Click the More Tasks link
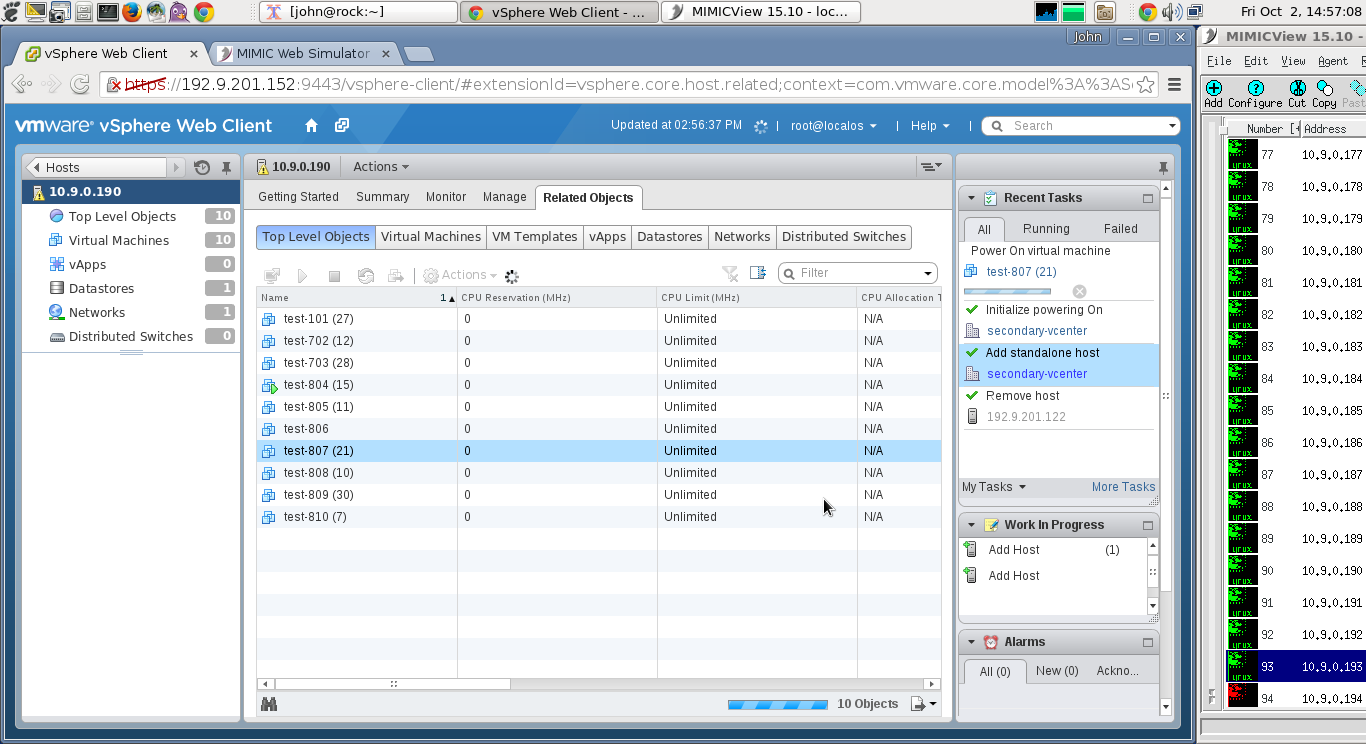 tap(1123, 487)
